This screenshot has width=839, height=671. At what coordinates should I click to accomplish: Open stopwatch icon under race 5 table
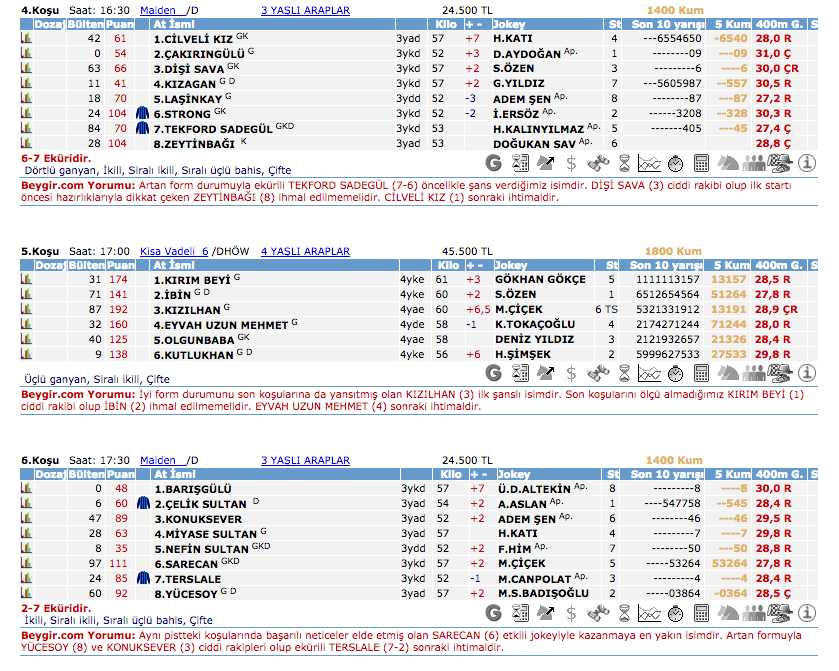(676, 373)
